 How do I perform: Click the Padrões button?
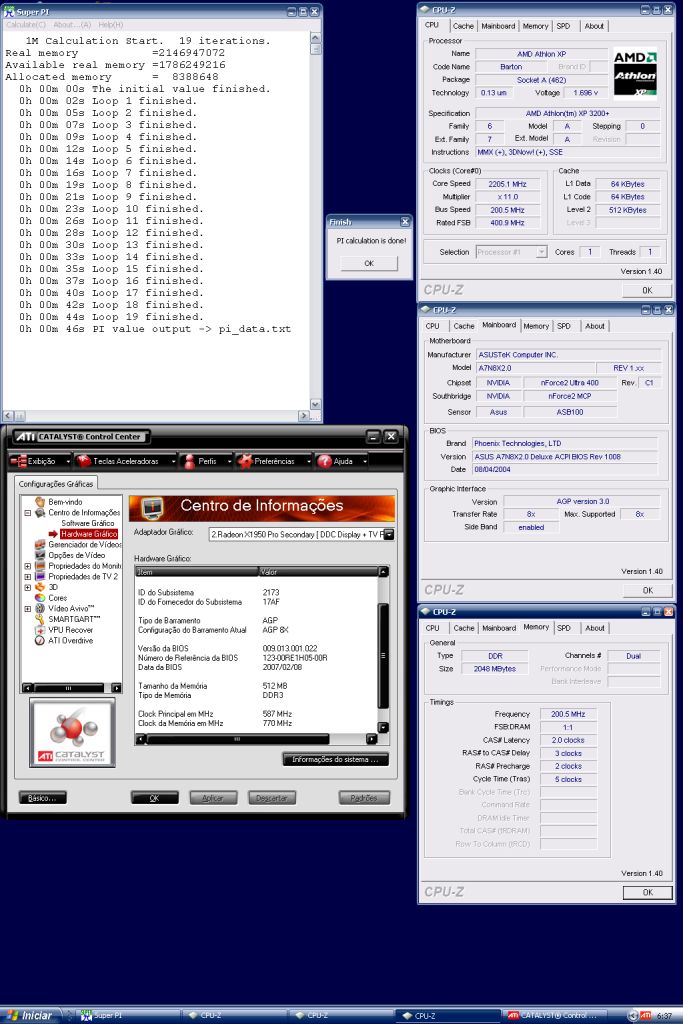point(364,798)
